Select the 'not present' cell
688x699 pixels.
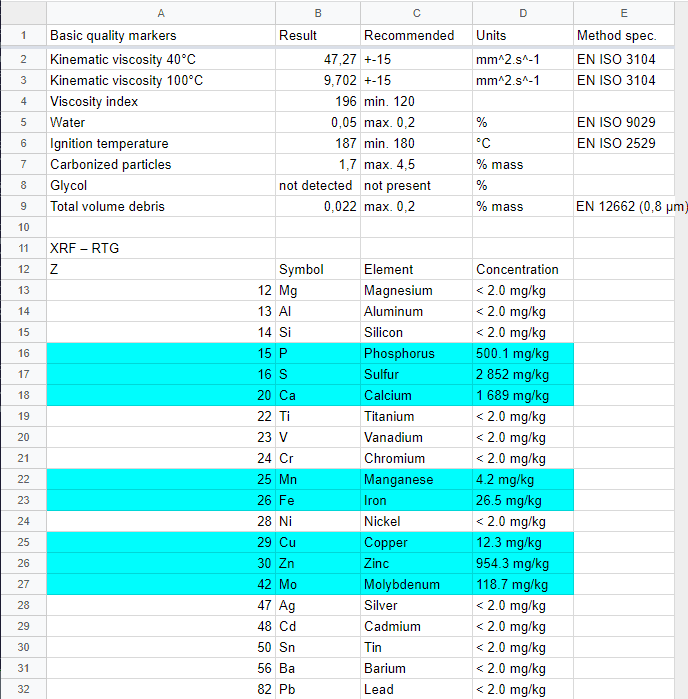[x=416, y=185]
